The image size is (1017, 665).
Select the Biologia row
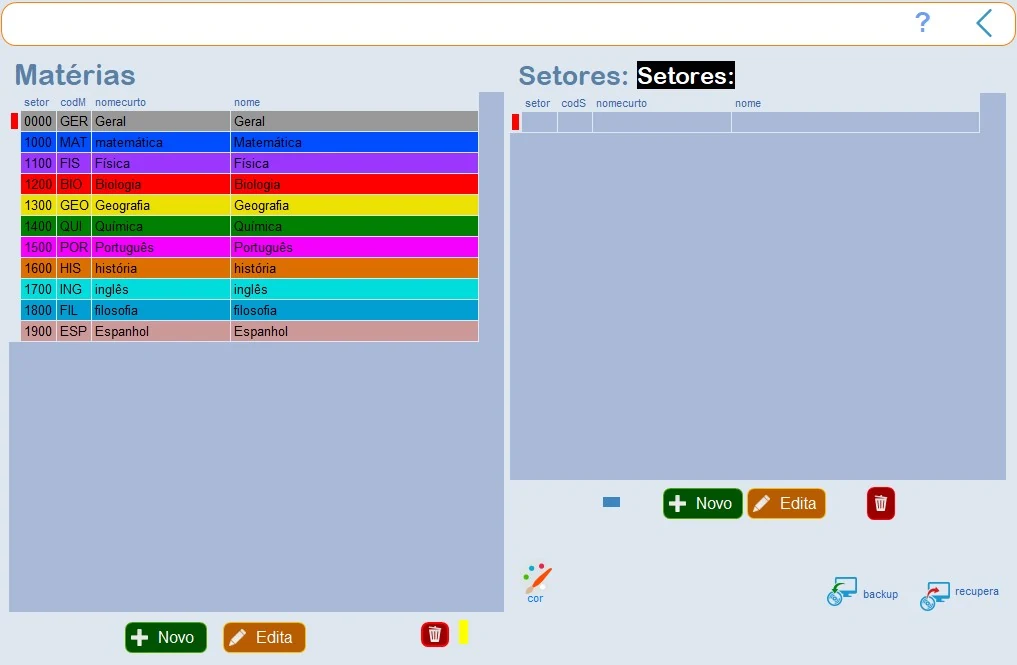tap(250, 184)
